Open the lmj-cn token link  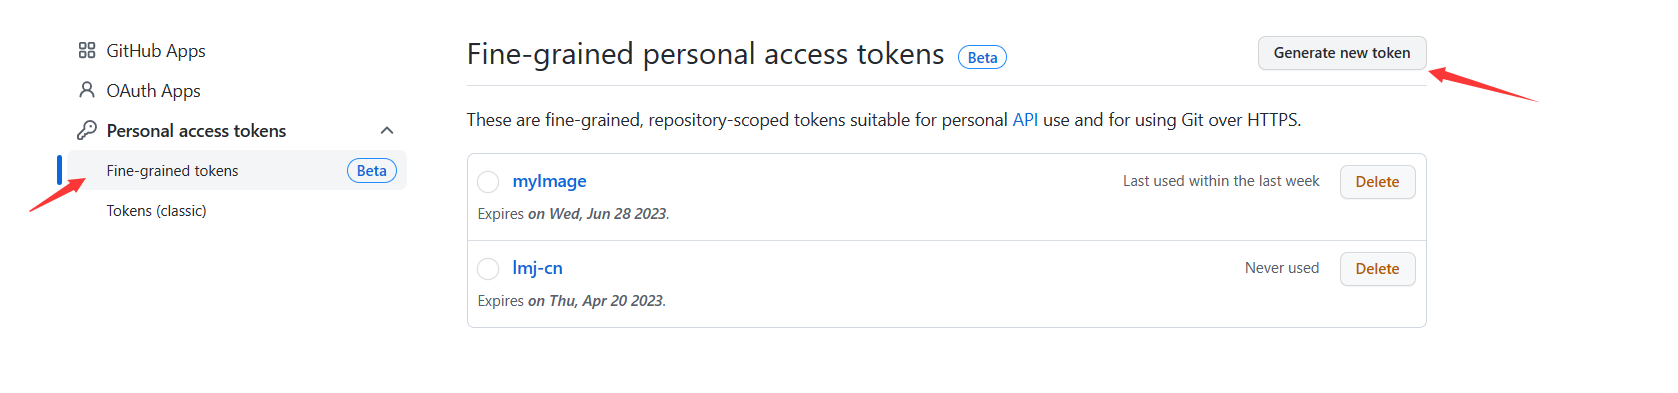[537, 268]
